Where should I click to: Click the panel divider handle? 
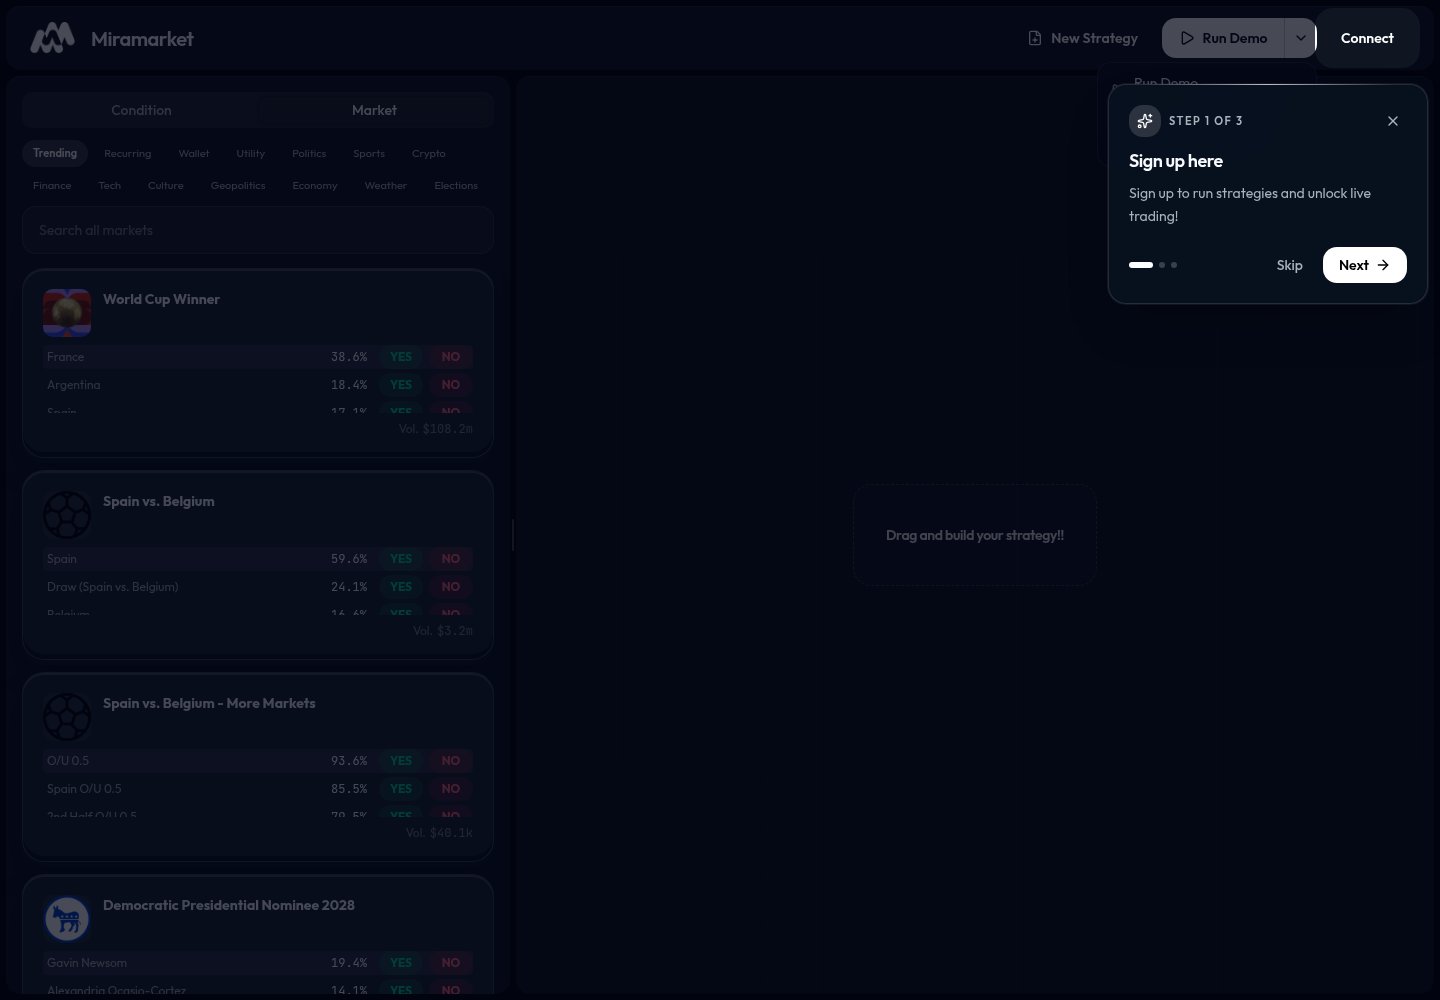pos(513,535)
